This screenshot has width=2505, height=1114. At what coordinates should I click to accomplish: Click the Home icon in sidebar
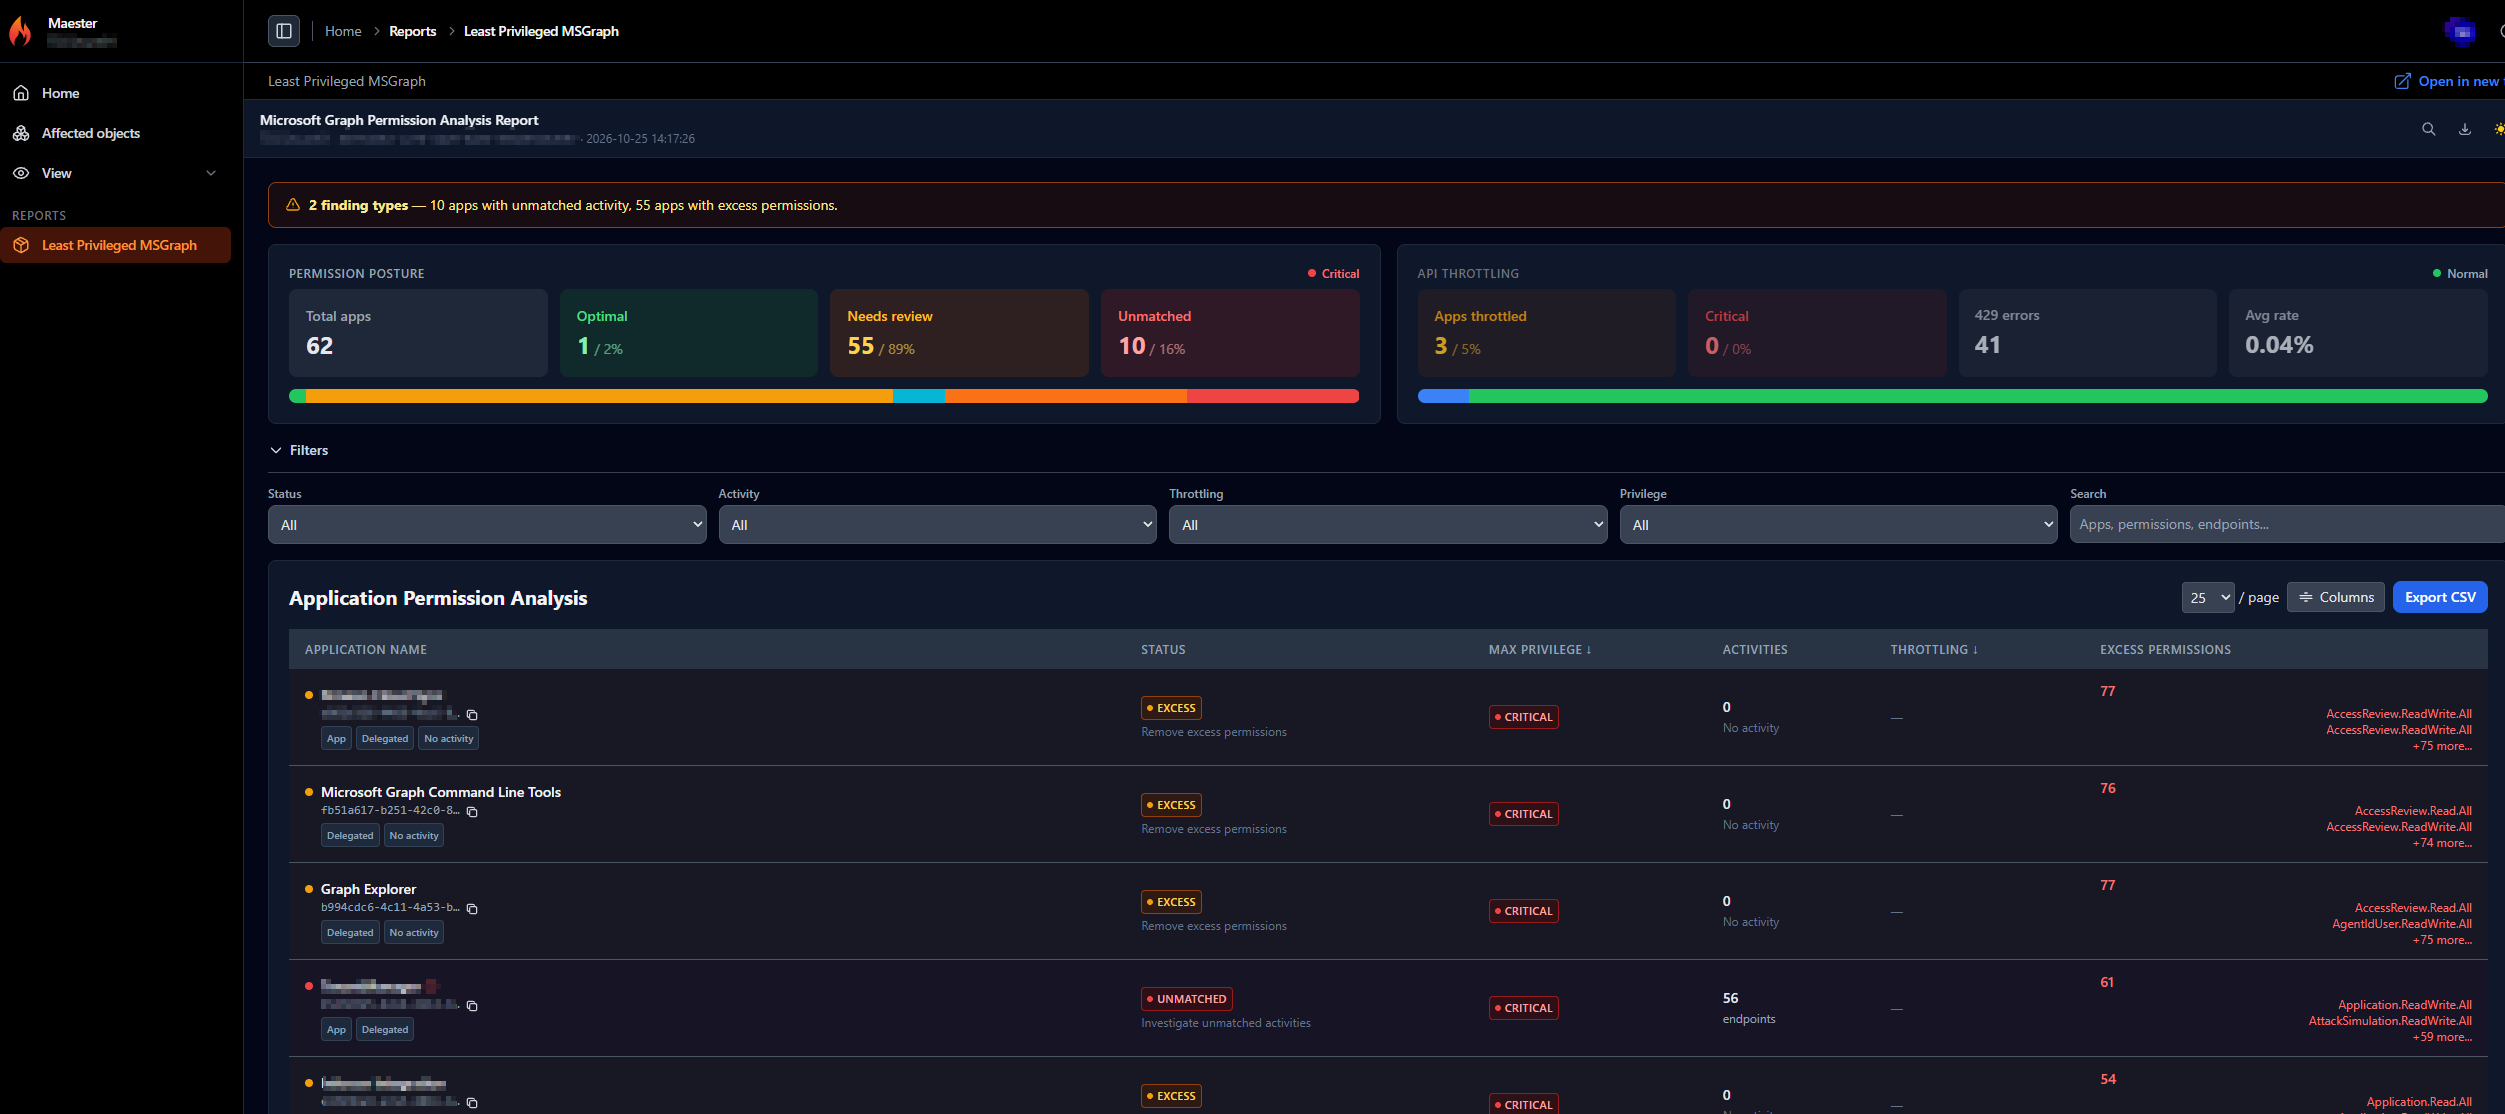coord(21,93)
